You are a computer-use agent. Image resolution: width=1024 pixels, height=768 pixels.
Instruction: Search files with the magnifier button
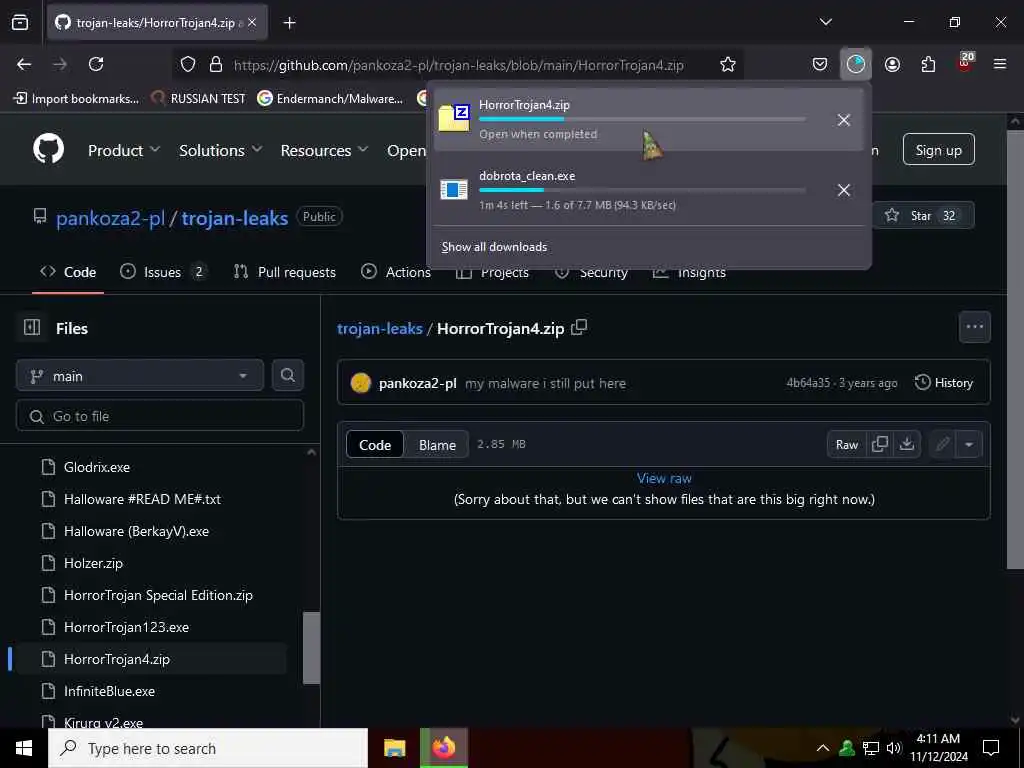287,376
